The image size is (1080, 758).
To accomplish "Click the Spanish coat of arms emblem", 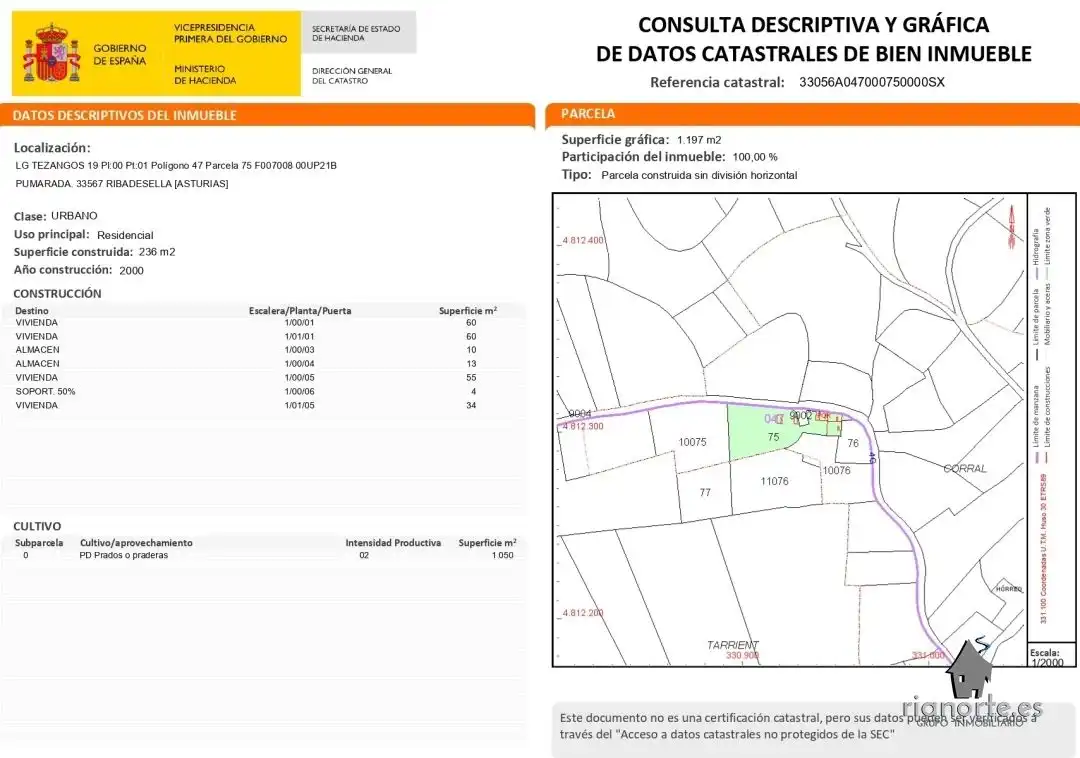I will point(52,52).
